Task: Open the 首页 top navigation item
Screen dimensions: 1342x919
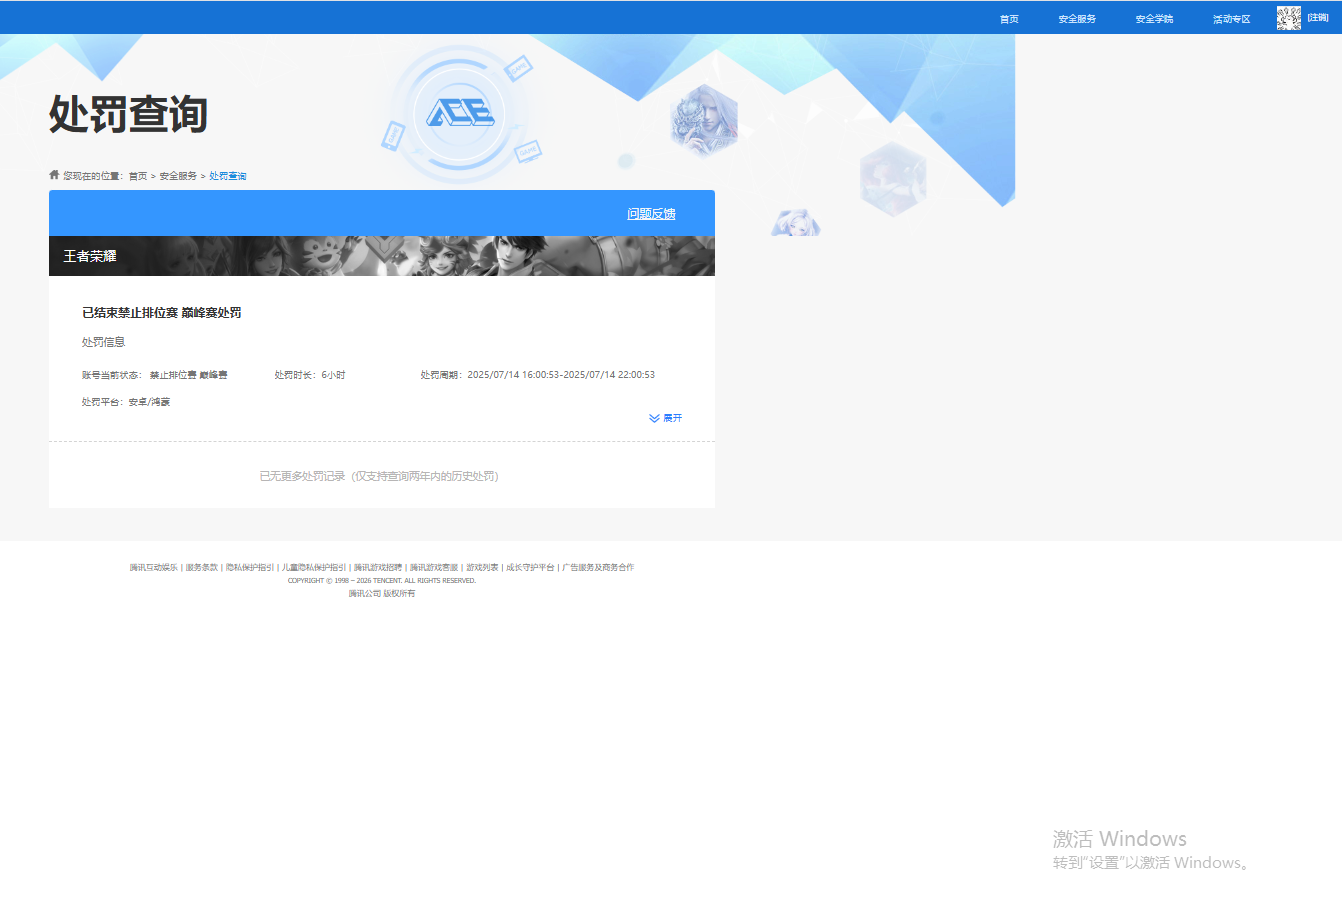Action: (x=1009, y=19)
